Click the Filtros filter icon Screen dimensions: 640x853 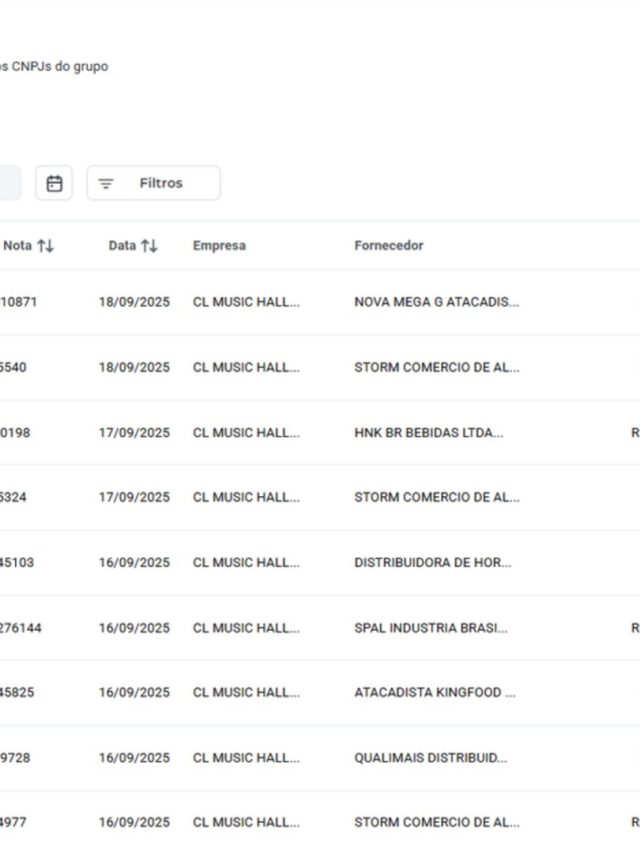click(106, 184)
